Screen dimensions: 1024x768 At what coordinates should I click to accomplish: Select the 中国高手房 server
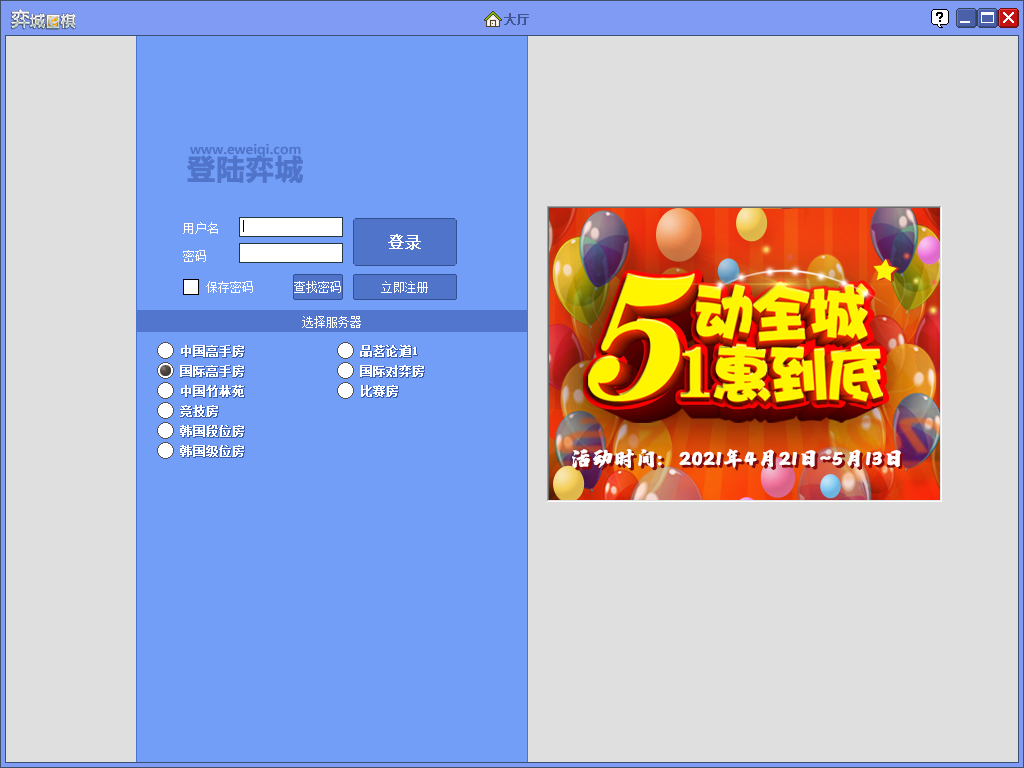[x=166, y=351]
